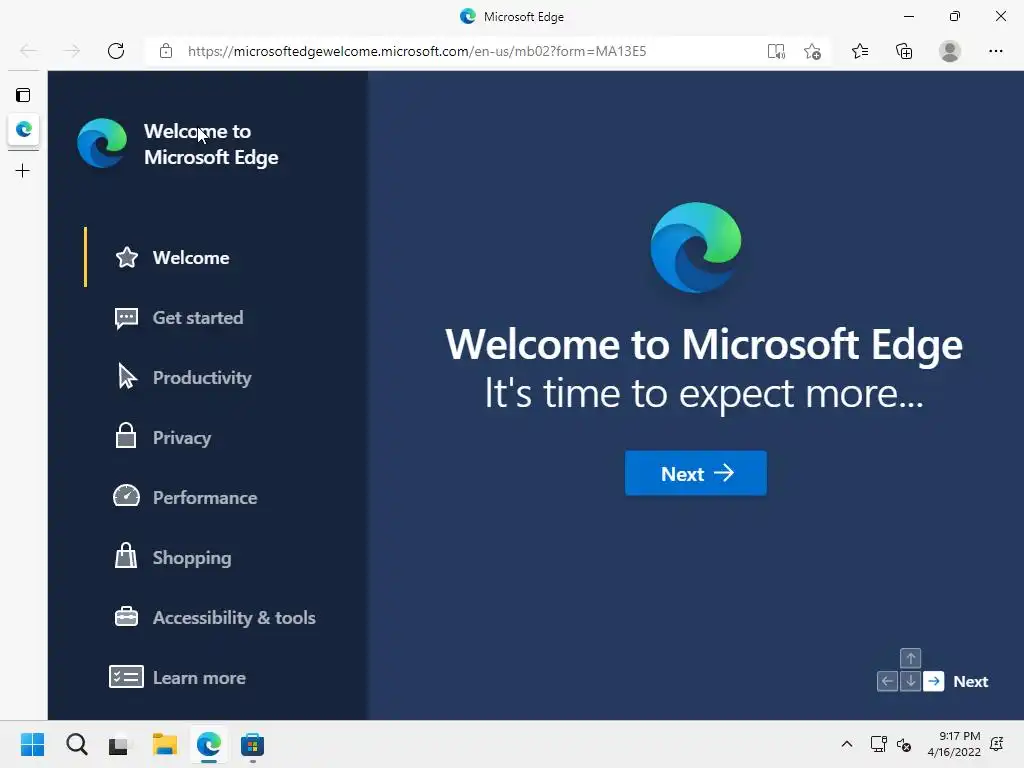
Task: Click the forward navigation arrow
Action: tap(71, 51)
